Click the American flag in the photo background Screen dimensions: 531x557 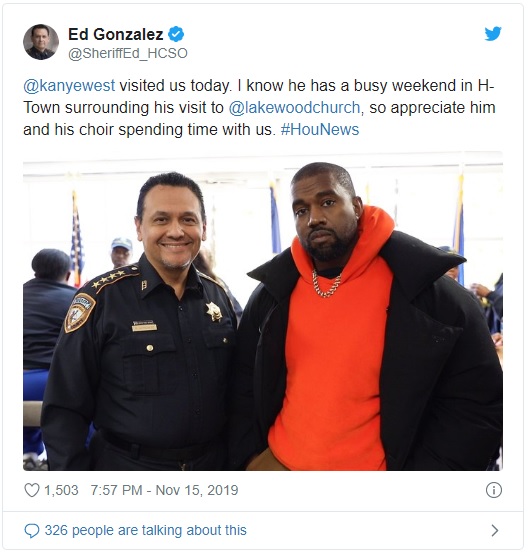tap(76, 240)
